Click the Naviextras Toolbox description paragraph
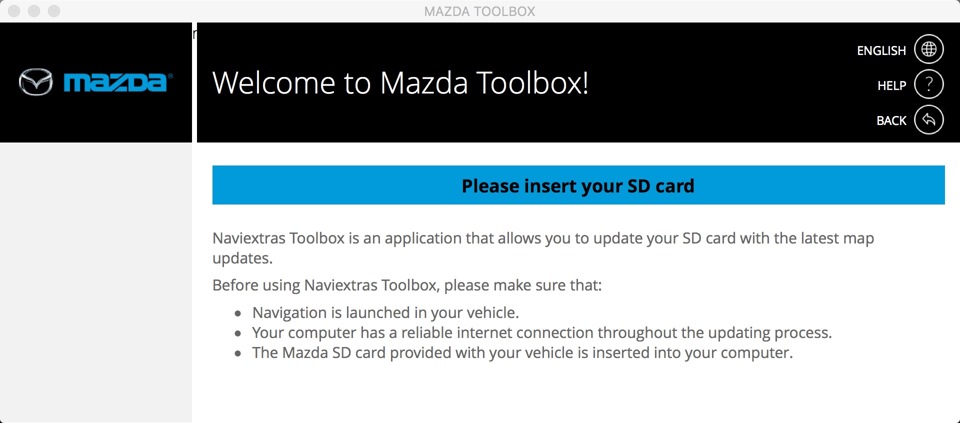Viewport: 960px width, 423px height. click(x=543, y=248)
